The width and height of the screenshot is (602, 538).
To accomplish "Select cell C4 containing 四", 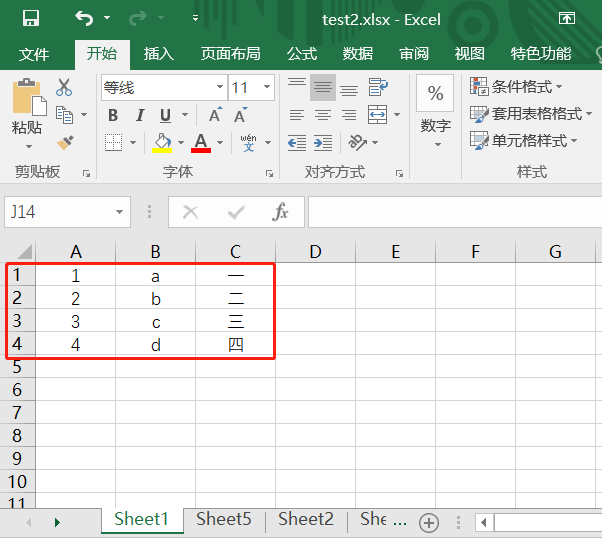I will (236, 345).
